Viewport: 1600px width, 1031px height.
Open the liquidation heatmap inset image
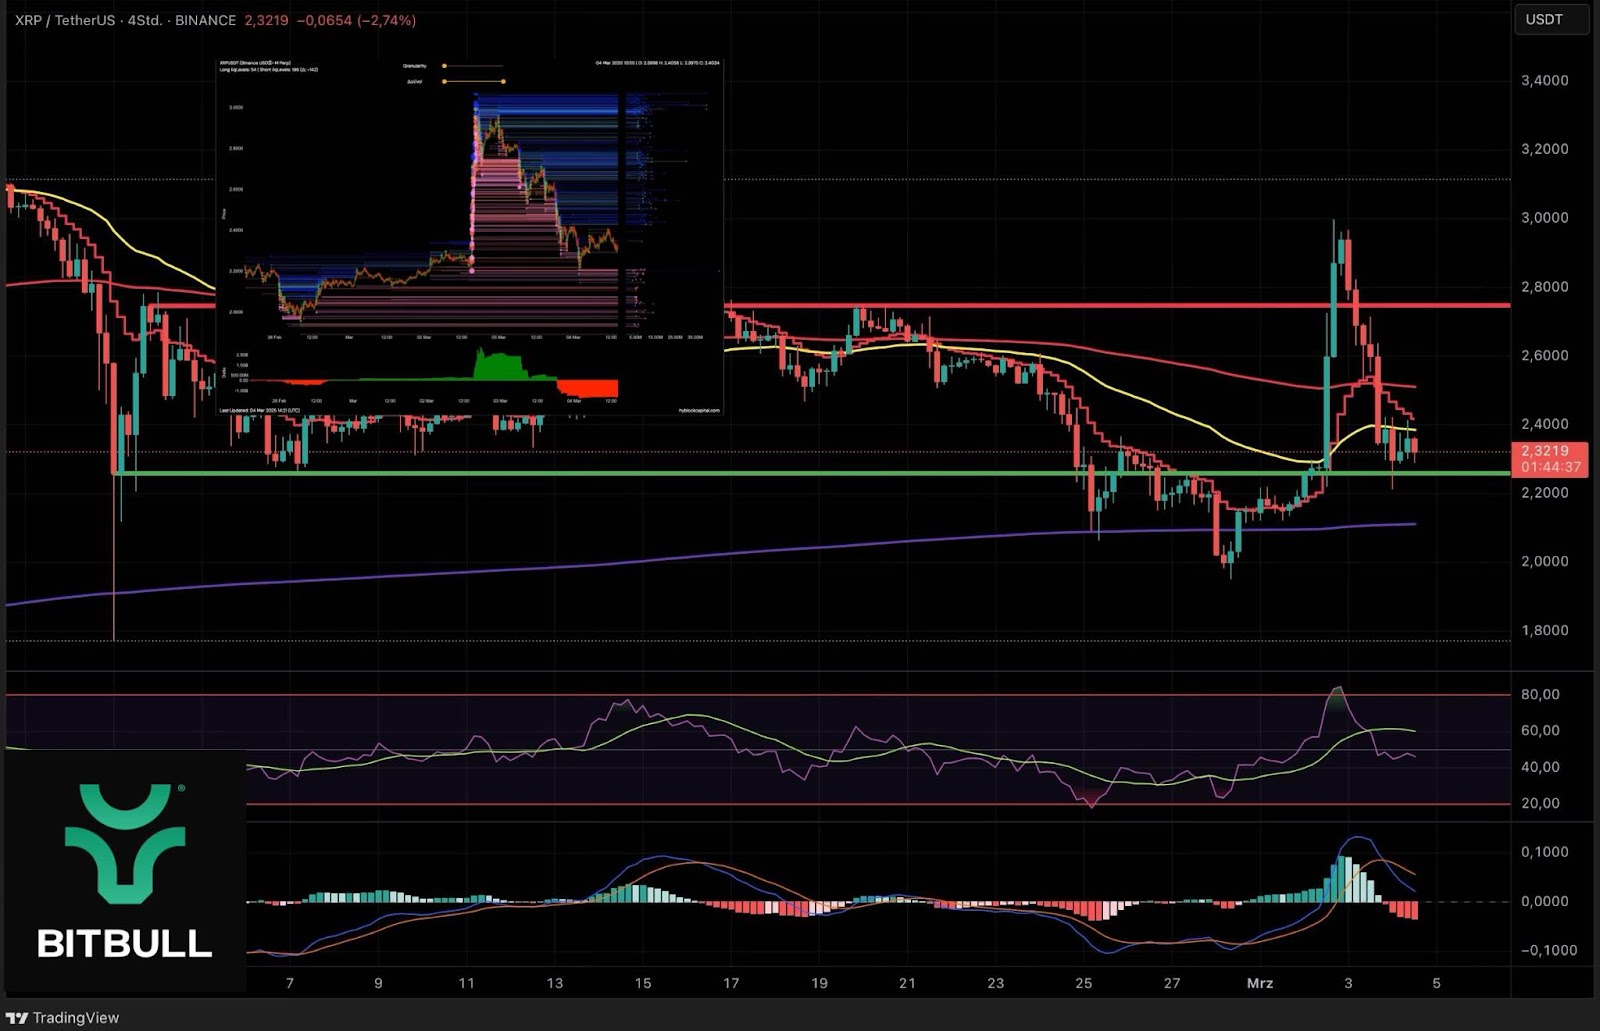tap(469, 236)
